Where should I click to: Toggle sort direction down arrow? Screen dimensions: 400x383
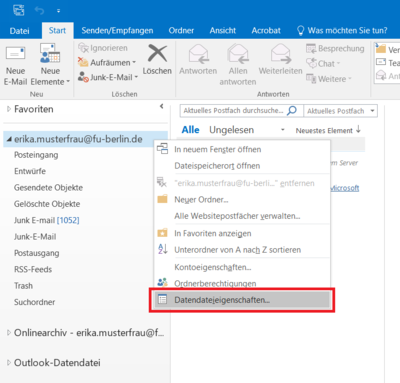[358, 129]
